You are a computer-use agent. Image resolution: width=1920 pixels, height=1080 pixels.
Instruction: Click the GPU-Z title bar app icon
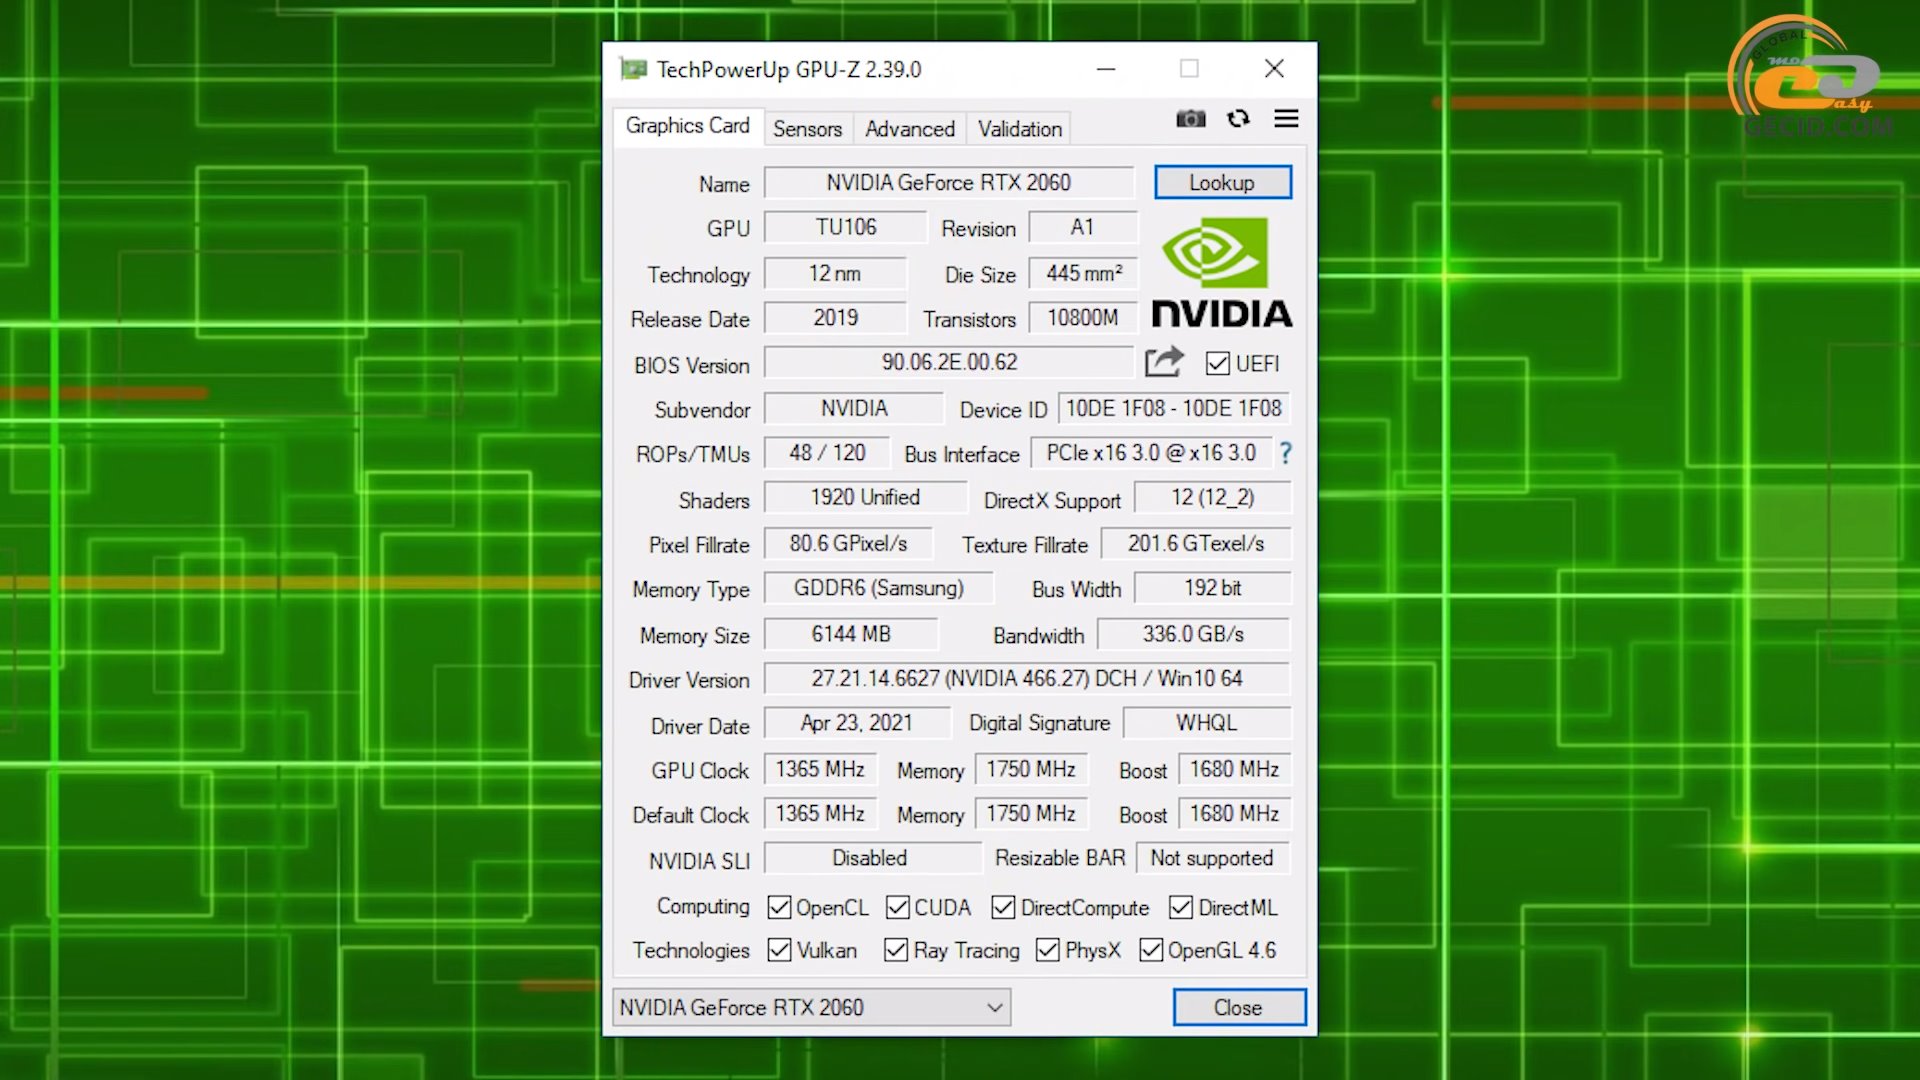633,69
